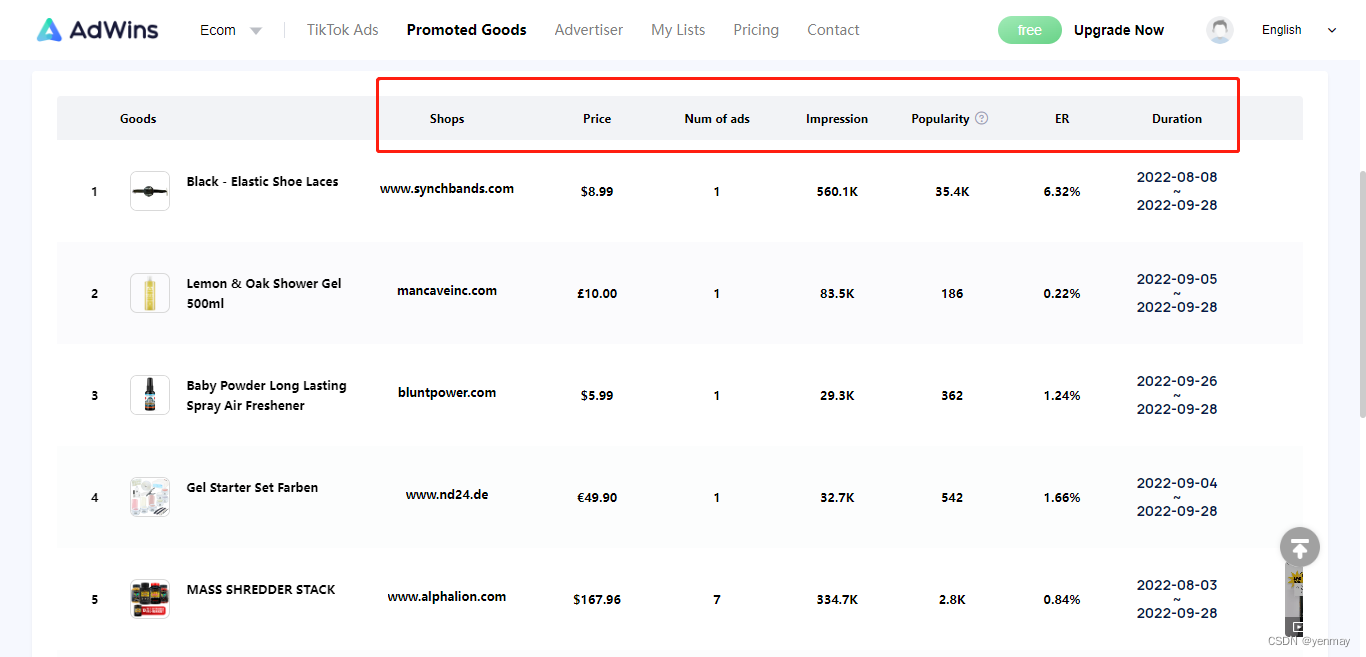1366x657 pixels.
Task: Click price $167.96
Action: coord(597,600)
